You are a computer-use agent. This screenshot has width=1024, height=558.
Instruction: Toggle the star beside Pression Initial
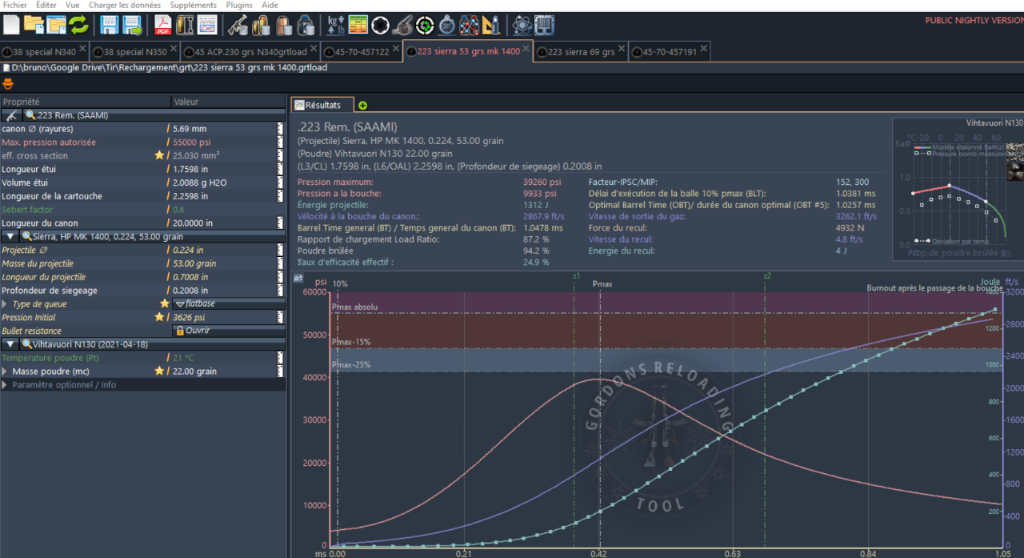(x=158, y=316)
